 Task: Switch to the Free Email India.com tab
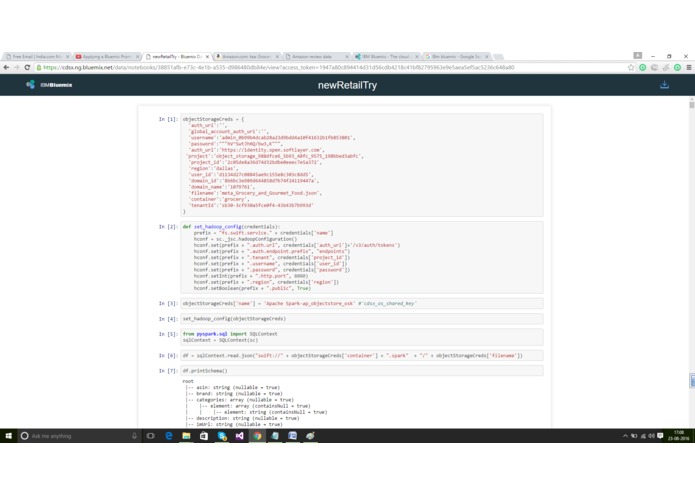click(35, 57)
